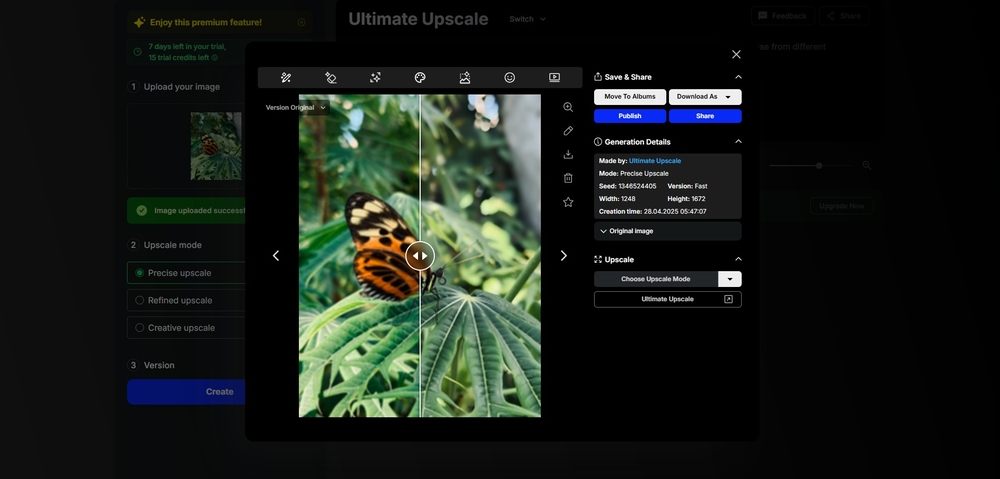Mark image as favorite with star icon
This screenshot has height=479, width=1000.
(x=568, y=202)
